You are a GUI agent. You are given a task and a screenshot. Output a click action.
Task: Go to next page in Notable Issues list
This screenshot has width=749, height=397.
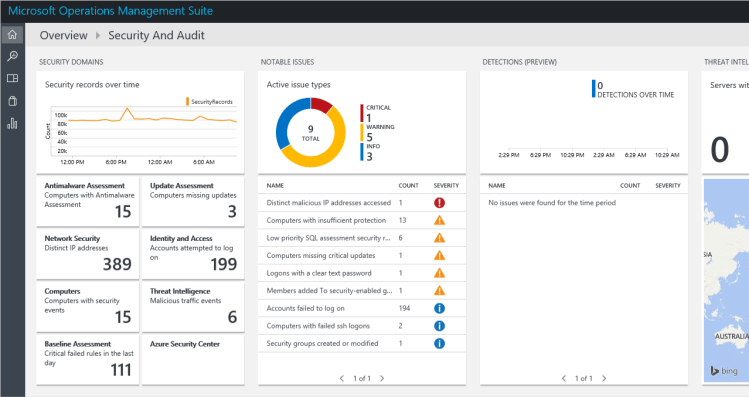pos(382,378)
